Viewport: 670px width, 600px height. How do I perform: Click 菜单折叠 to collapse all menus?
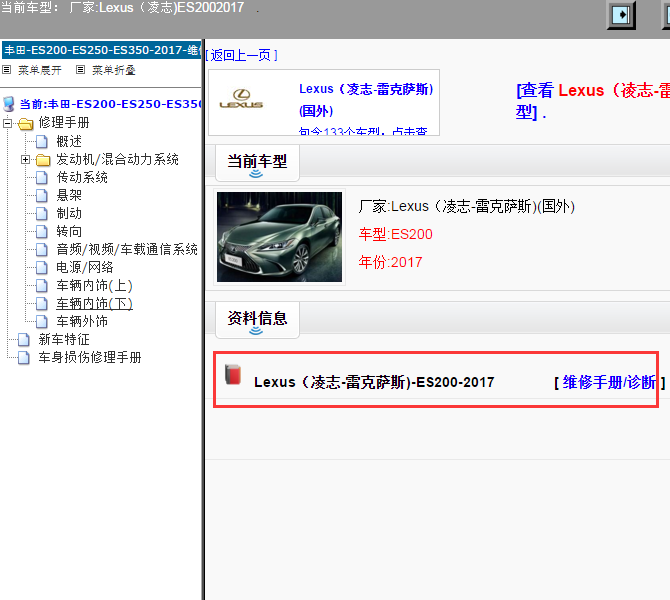[112, 70]
